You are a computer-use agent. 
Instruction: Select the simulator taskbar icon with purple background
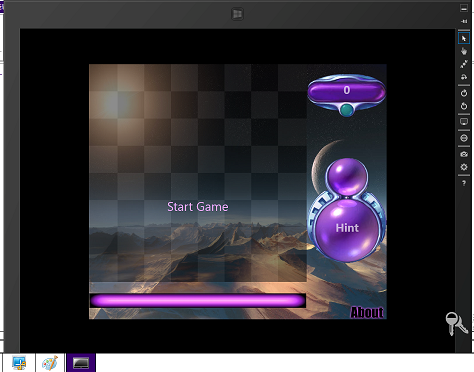coord(81,363)
